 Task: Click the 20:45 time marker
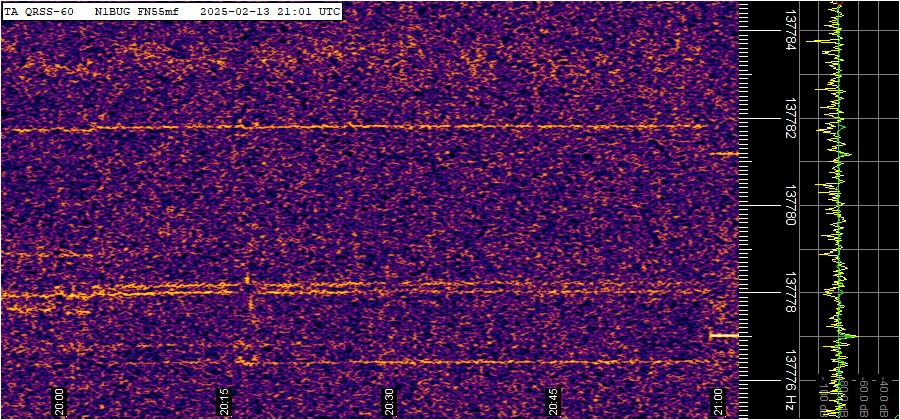coord(554,400)
